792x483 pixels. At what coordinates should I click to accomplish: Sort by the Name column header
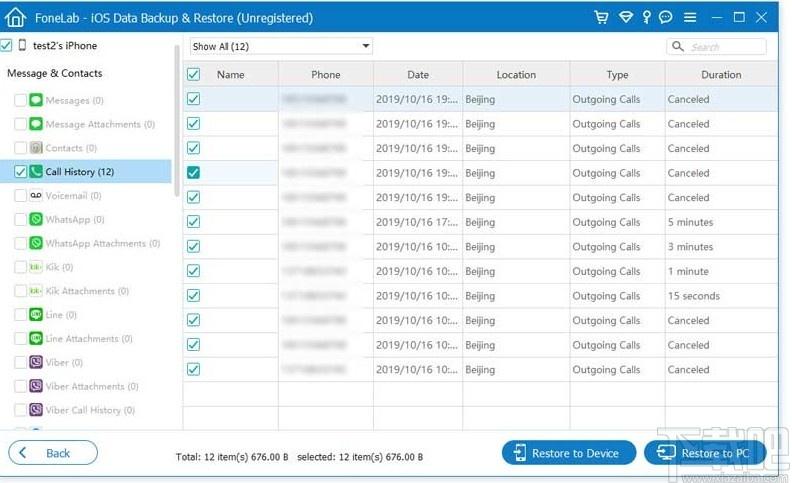231,74
